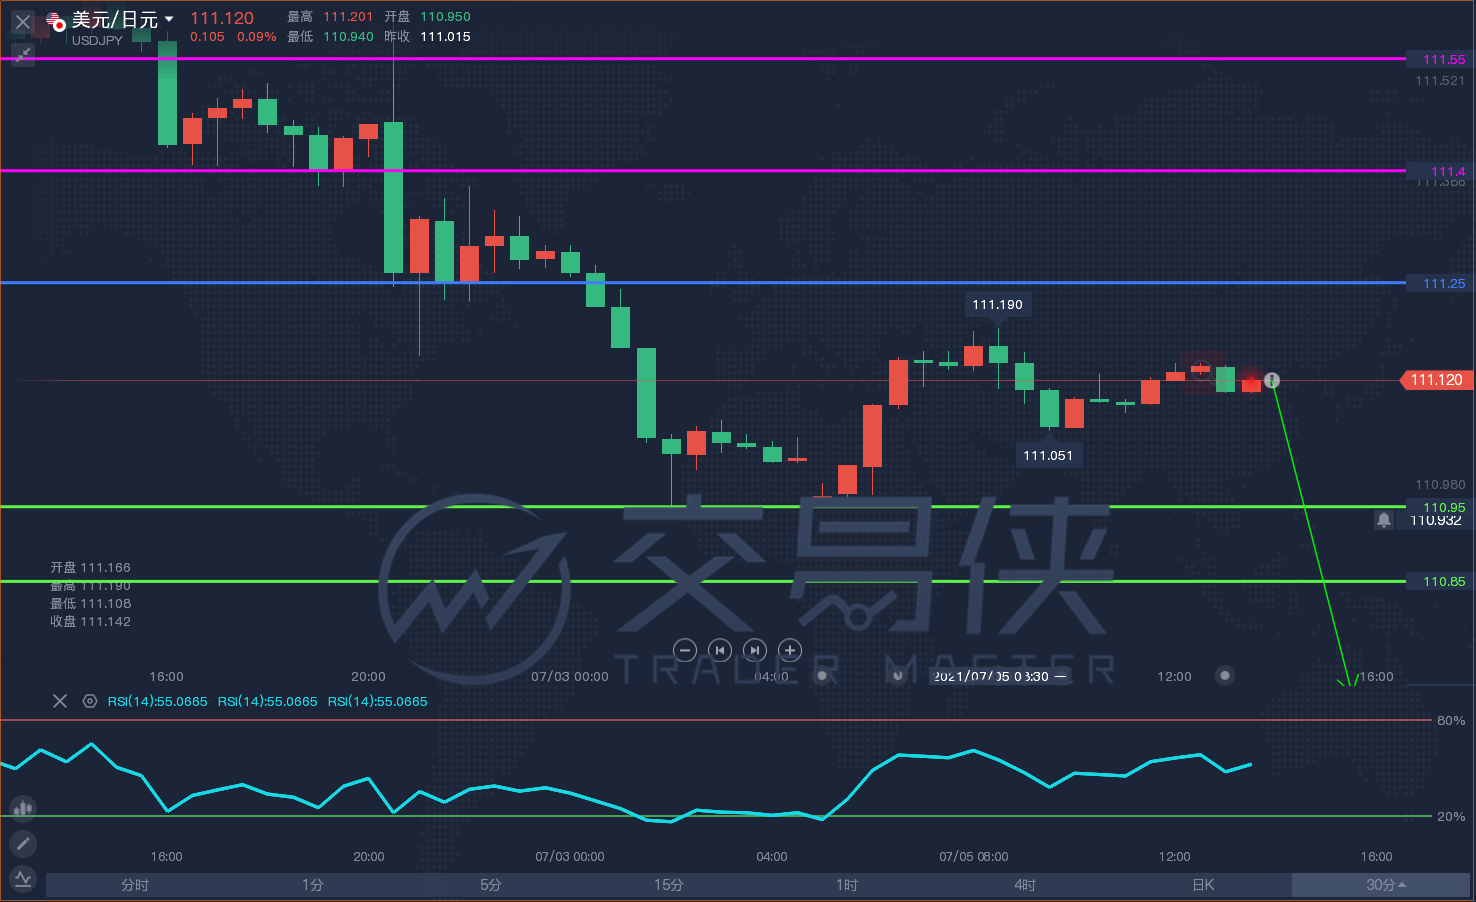Open the indicators line-chart icon
This screenshot has height=902, width=1476.
point(23,879)
